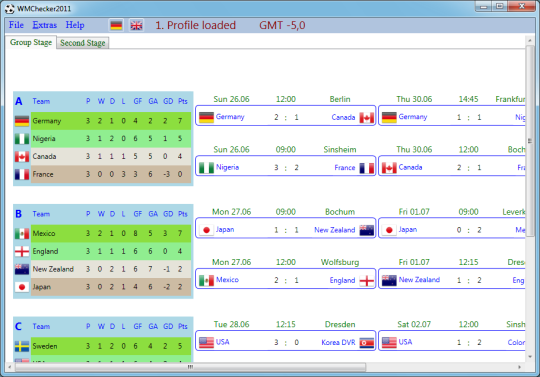
Task: Click Germany home score in Germany–Canada match
Action: 276,117
